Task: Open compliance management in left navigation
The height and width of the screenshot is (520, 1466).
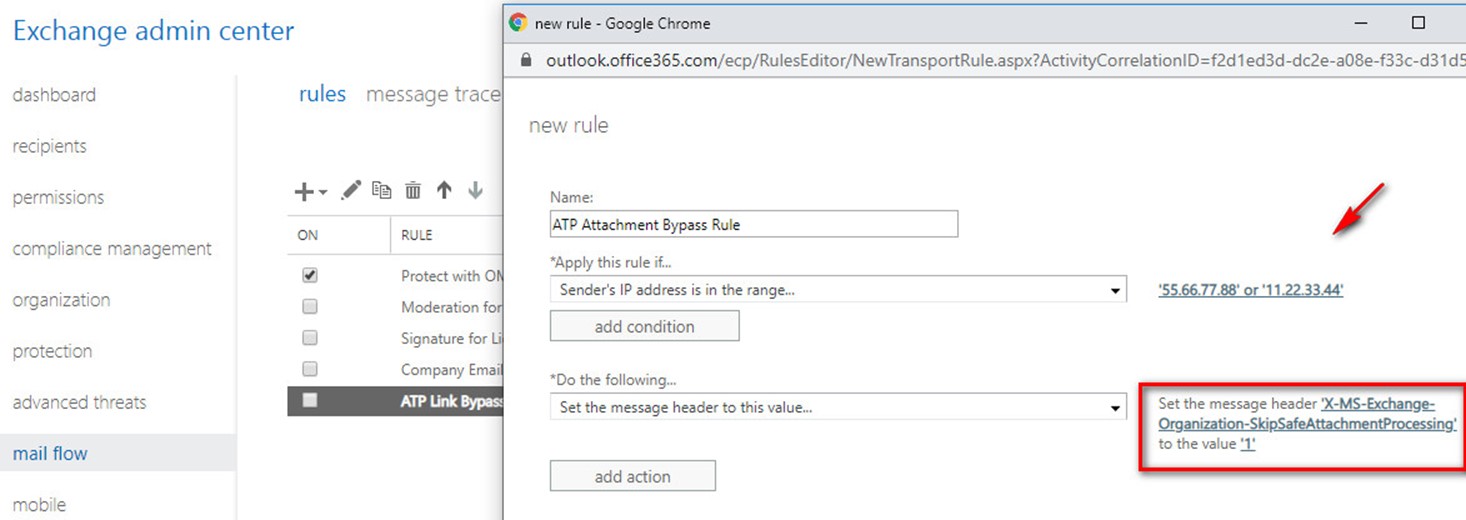Action: coord(112,248)
